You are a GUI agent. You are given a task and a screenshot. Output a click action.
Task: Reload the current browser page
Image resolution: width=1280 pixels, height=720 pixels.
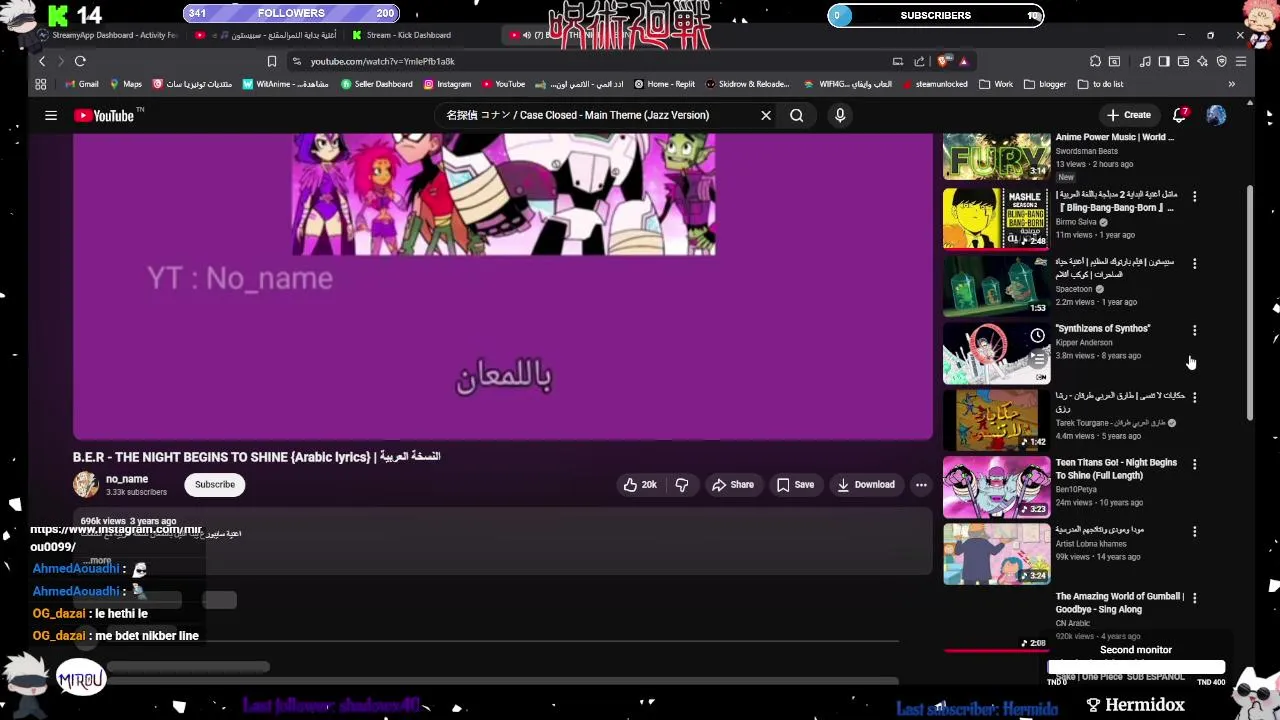(x=80, y=61)
